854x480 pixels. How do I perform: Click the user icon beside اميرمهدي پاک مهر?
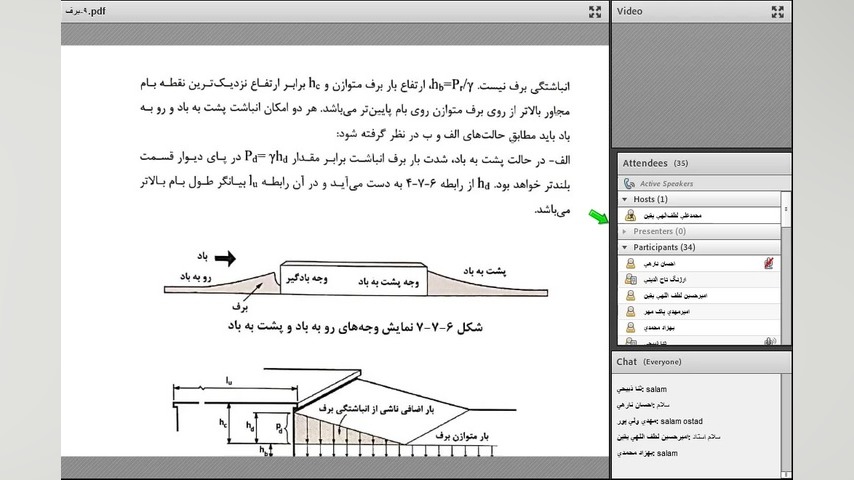tap(630, 311)
